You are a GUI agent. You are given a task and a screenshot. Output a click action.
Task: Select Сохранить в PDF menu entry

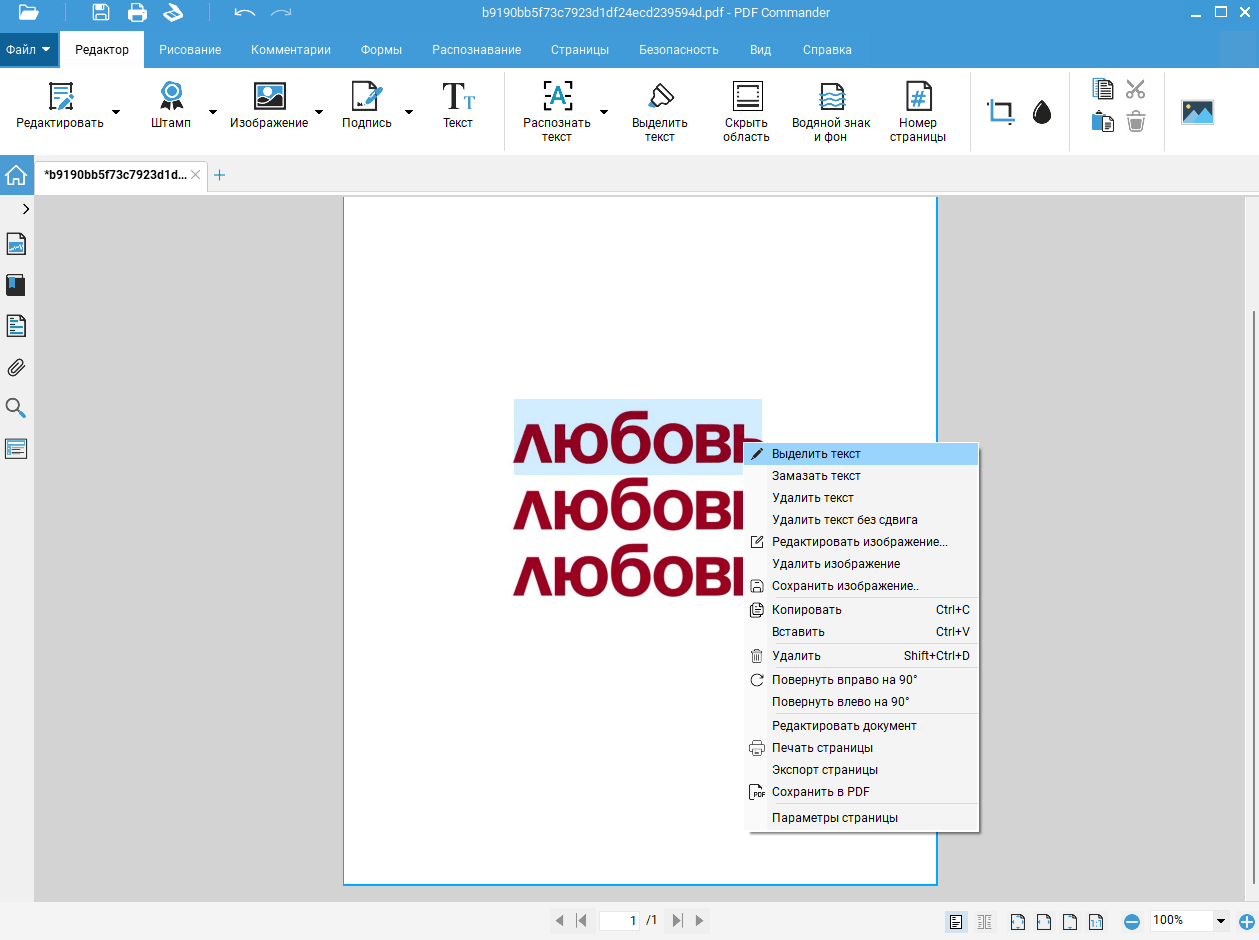861,792
